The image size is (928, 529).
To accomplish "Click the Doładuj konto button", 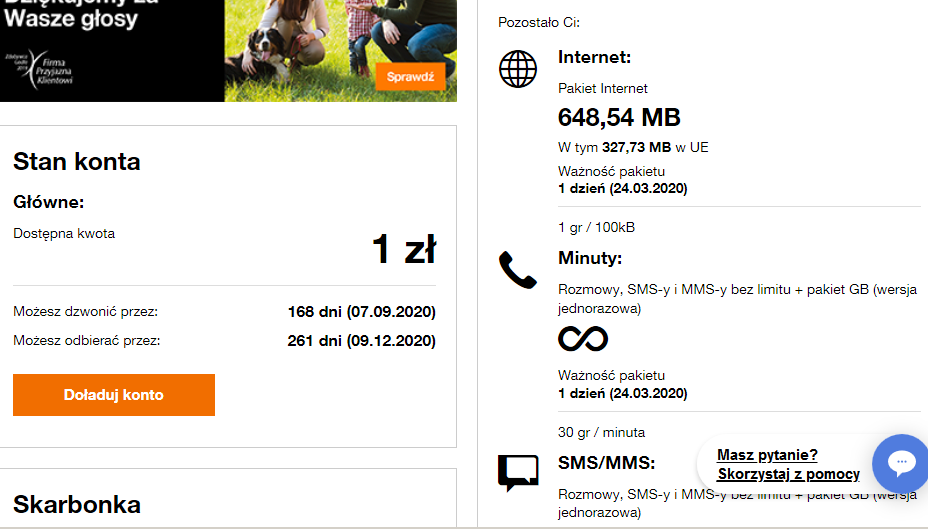I will click(x=114, y=395).
